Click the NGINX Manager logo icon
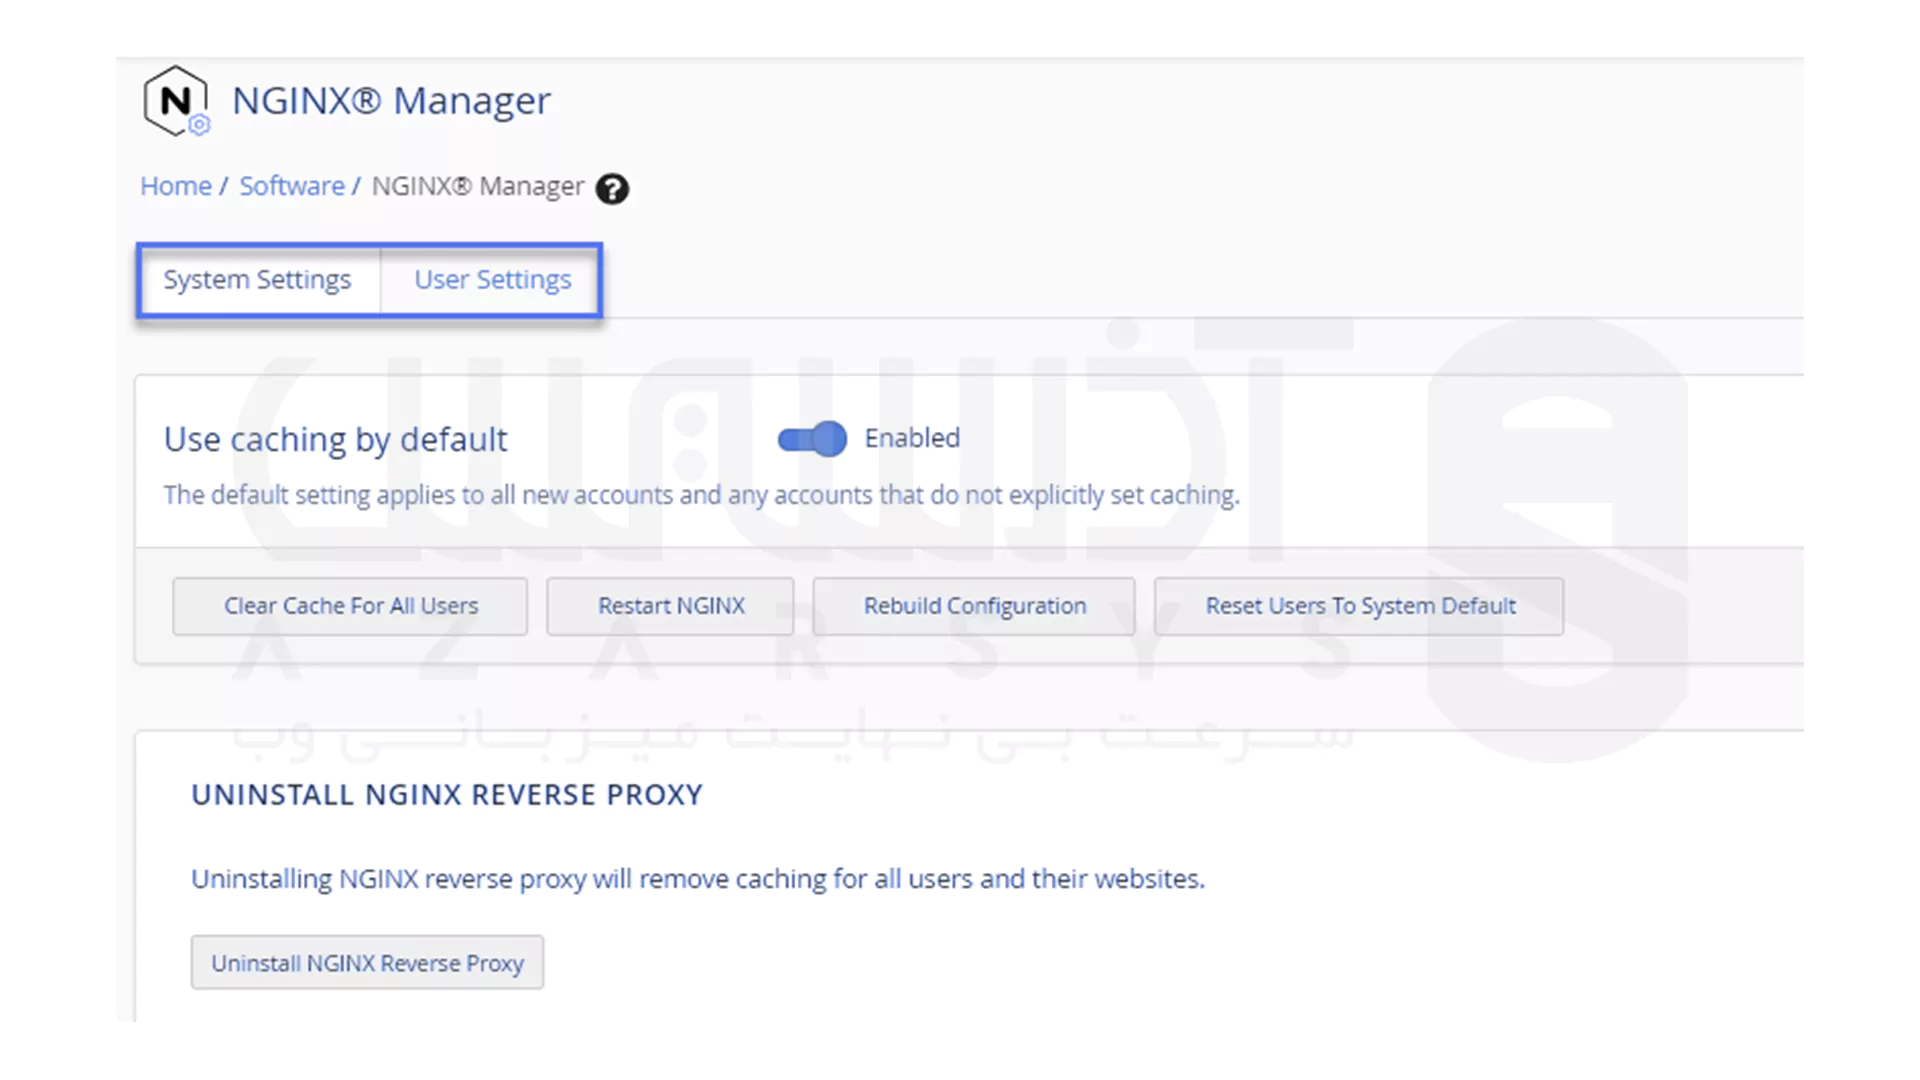The image size is (1920, 1080). 176,100
